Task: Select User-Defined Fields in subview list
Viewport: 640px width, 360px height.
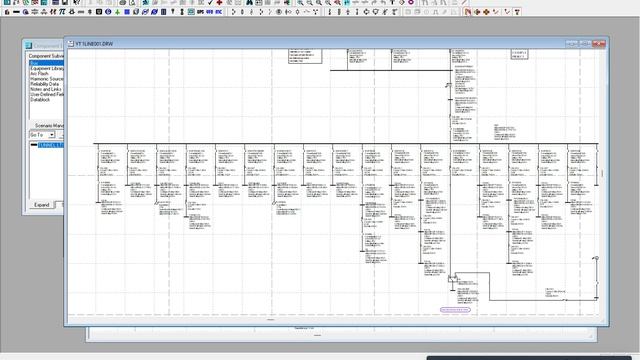Action: (x=47, y=94)
